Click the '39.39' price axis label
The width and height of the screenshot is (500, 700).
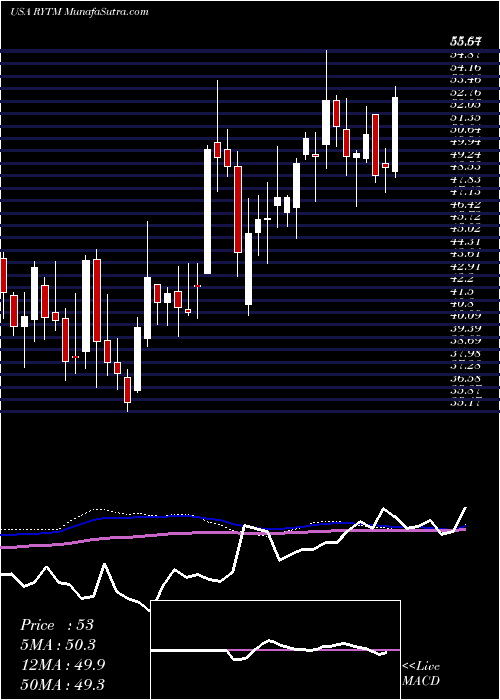466,329
